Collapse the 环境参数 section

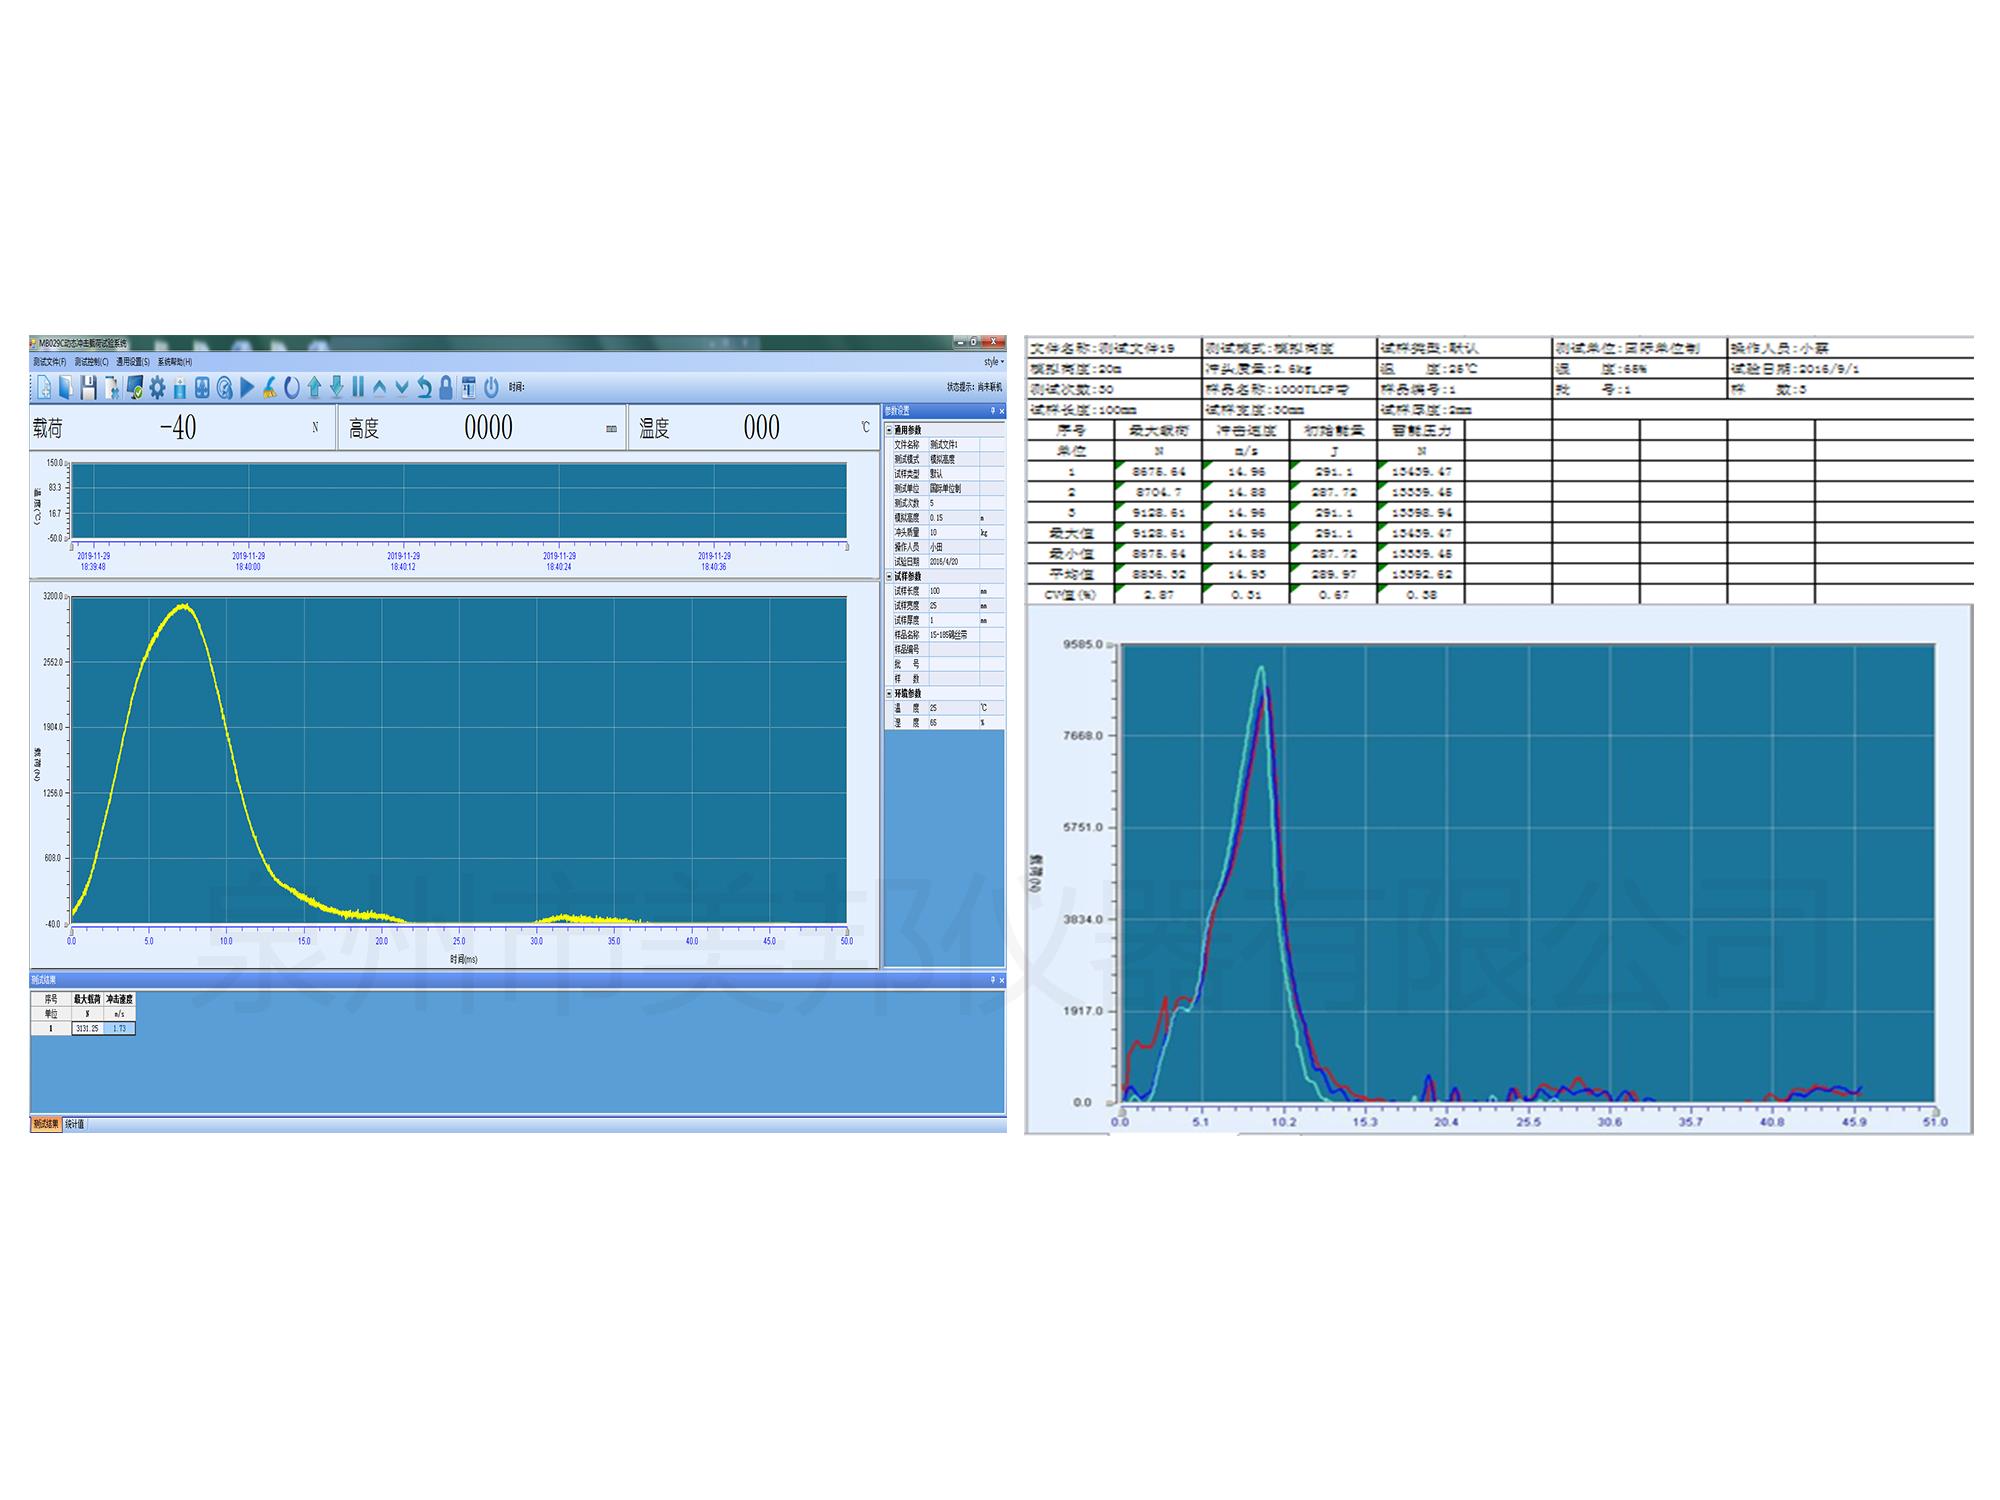pyautogui.click(x=890, y=693)
